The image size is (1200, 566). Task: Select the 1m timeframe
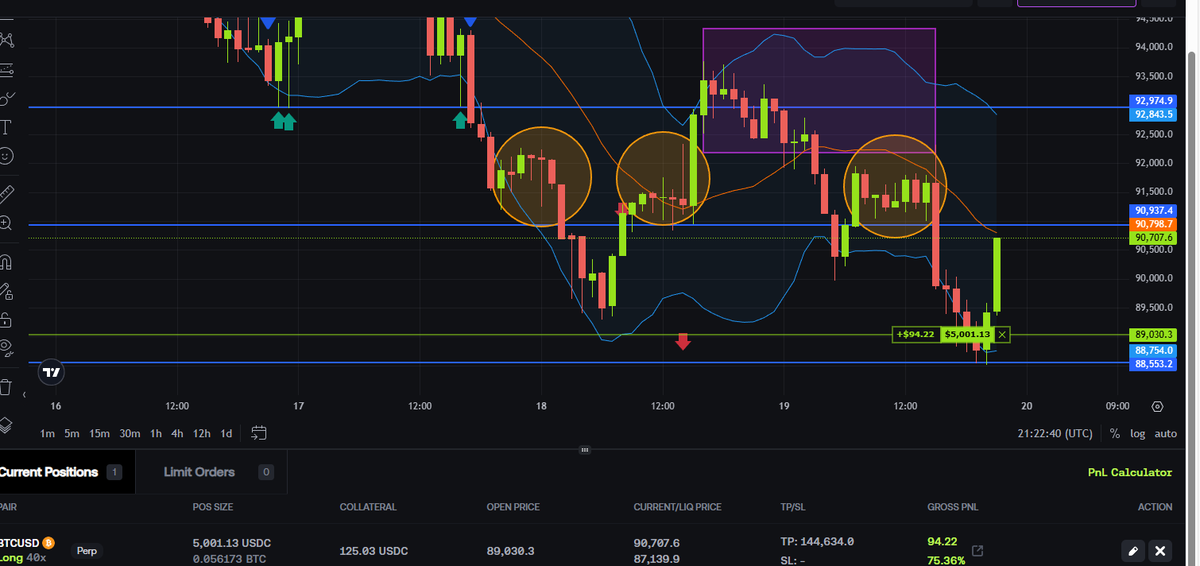click(47, 433)
